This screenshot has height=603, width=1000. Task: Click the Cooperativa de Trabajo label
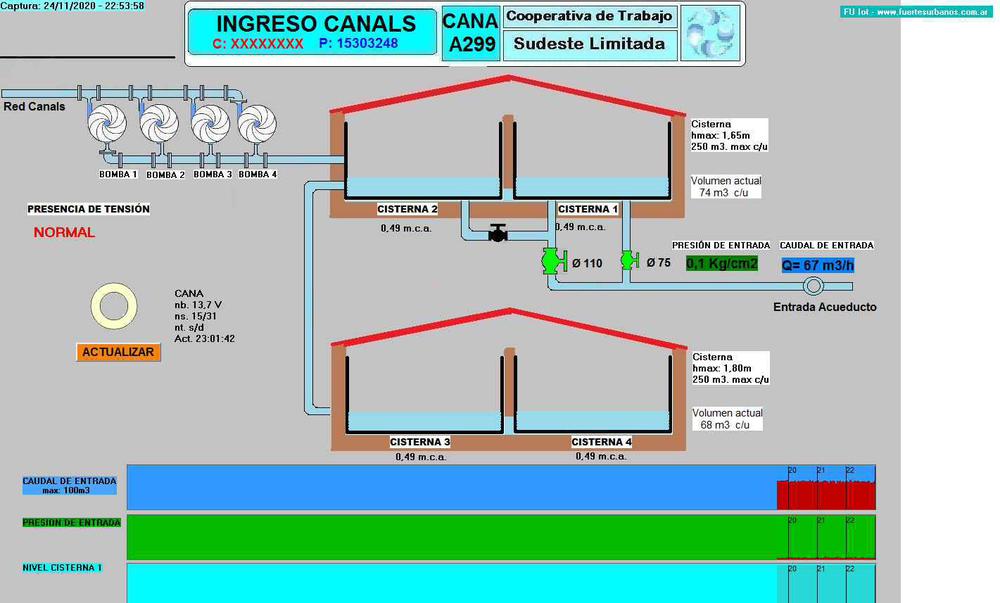[x=589, y=17]
